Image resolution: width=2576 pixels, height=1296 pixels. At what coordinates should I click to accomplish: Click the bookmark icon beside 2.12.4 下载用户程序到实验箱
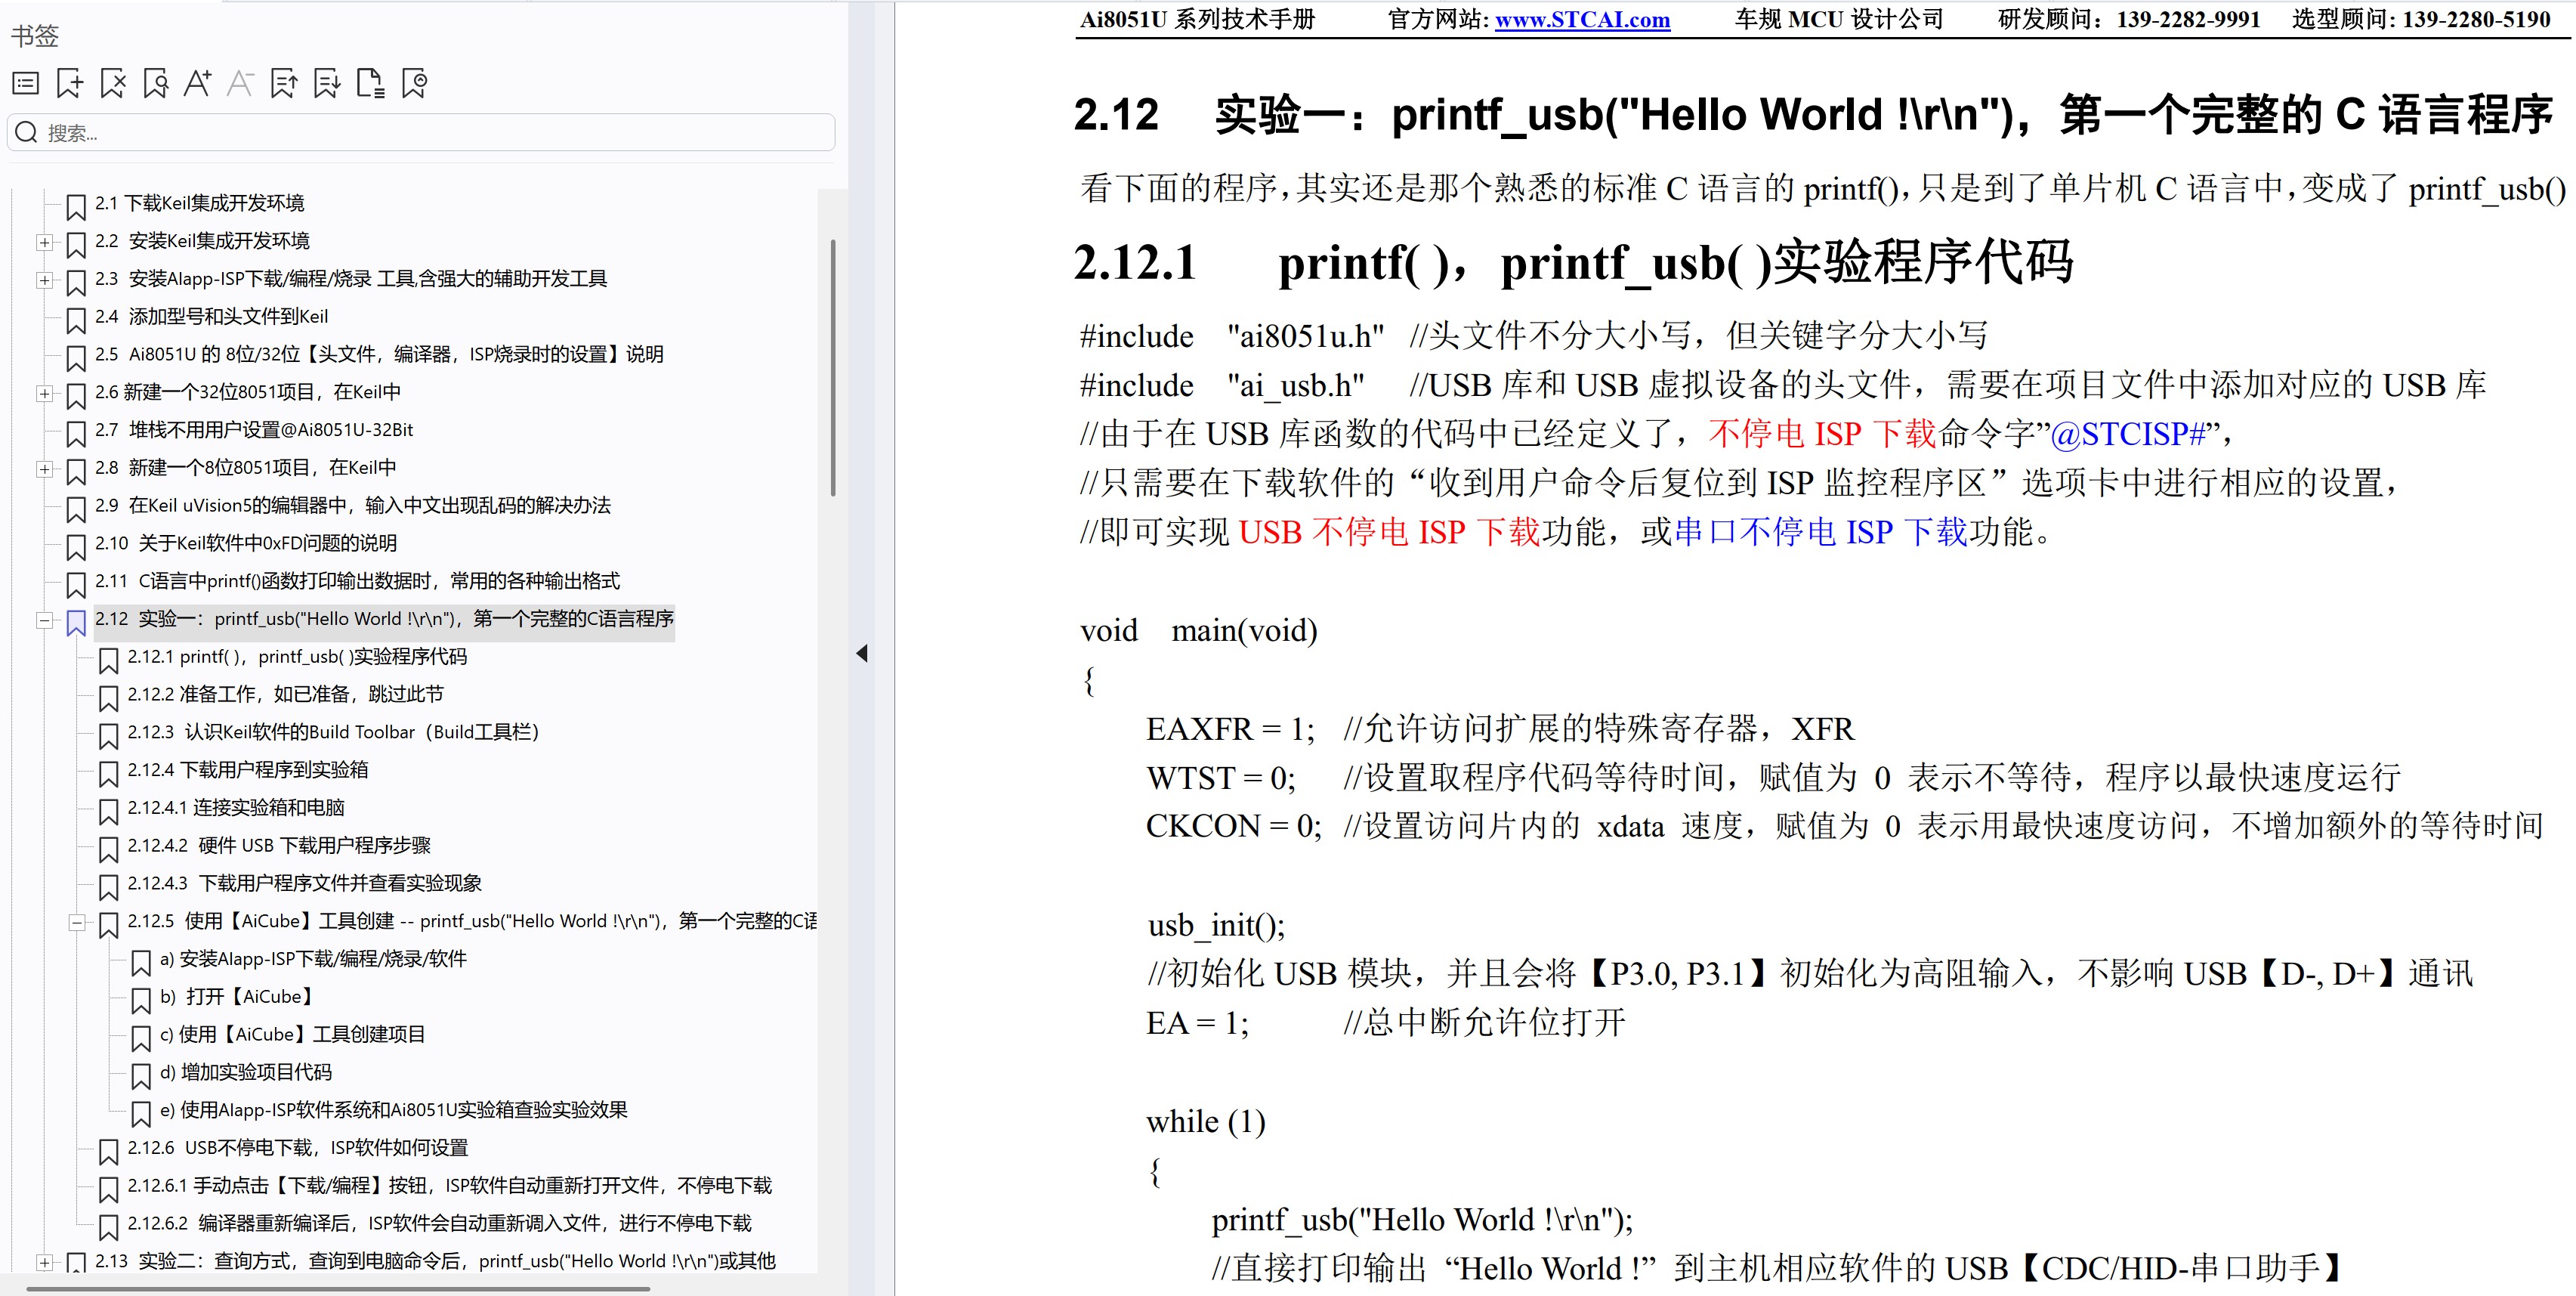click(x=109, y=774)
